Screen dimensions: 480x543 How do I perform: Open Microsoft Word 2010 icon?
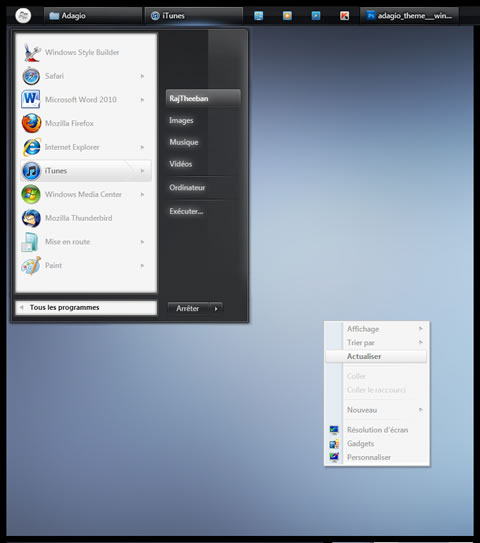point(31,99)
